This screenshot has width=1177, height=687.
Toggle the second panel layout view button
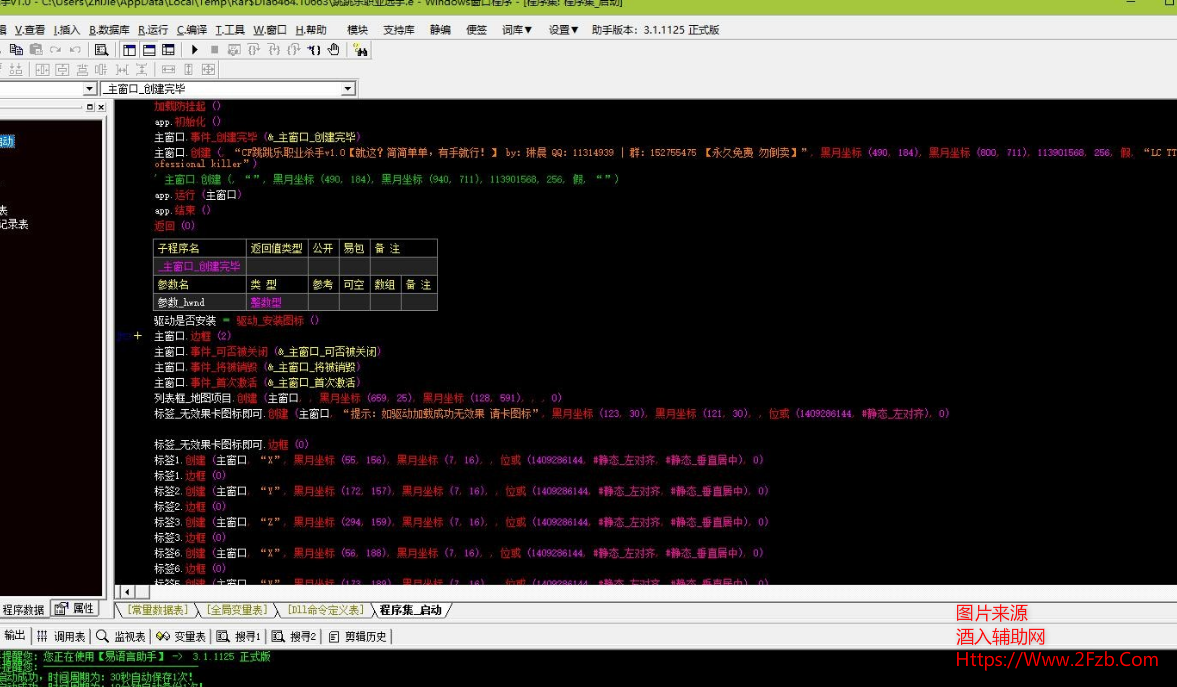pos(149,49)
